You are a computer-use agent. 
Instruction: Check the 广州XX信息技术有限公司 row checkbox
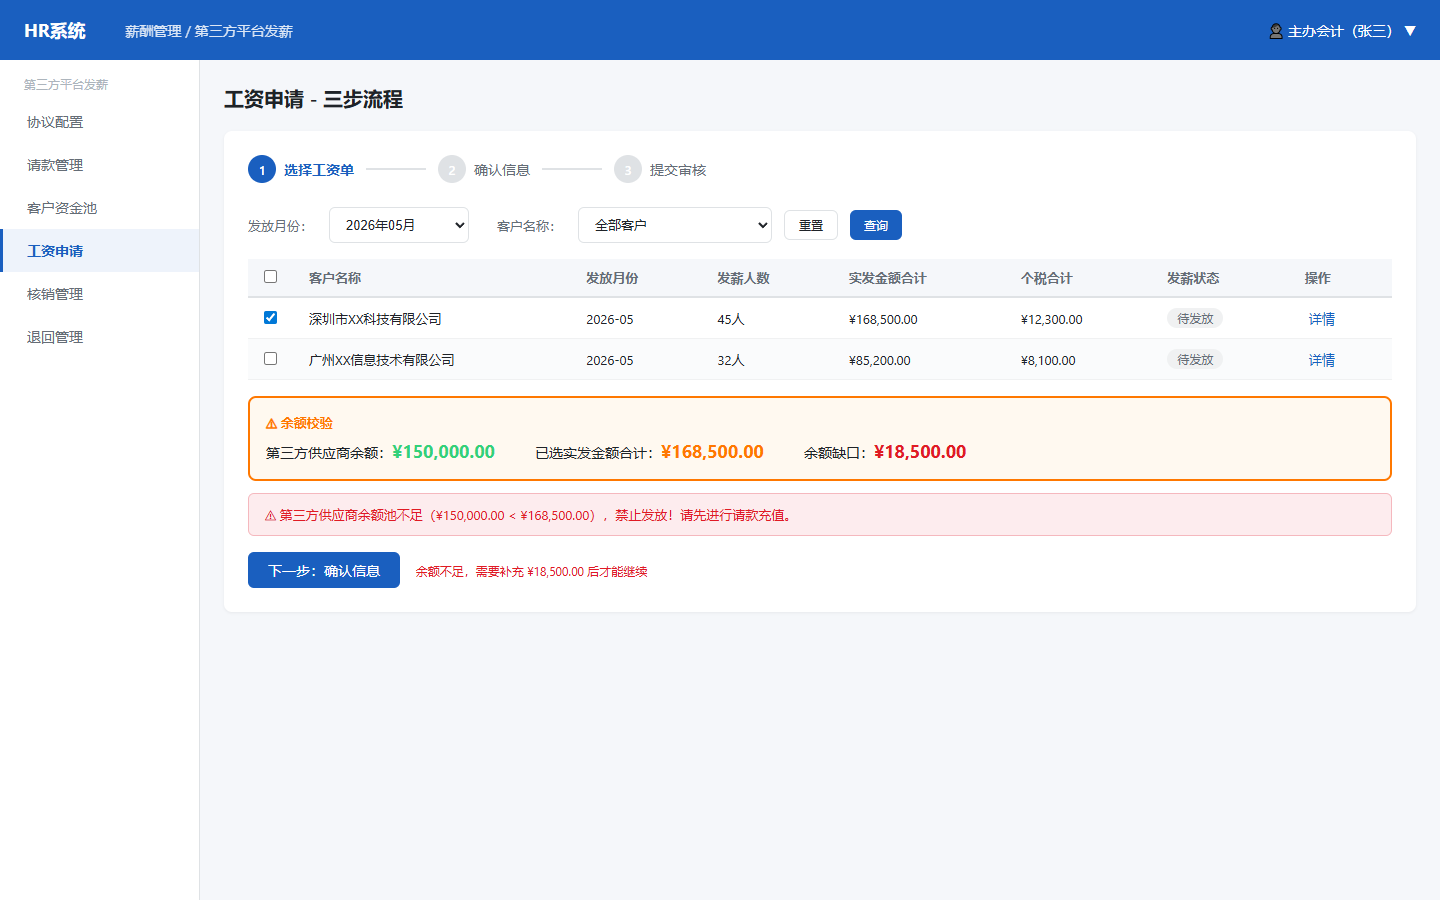tap(270, 359)
